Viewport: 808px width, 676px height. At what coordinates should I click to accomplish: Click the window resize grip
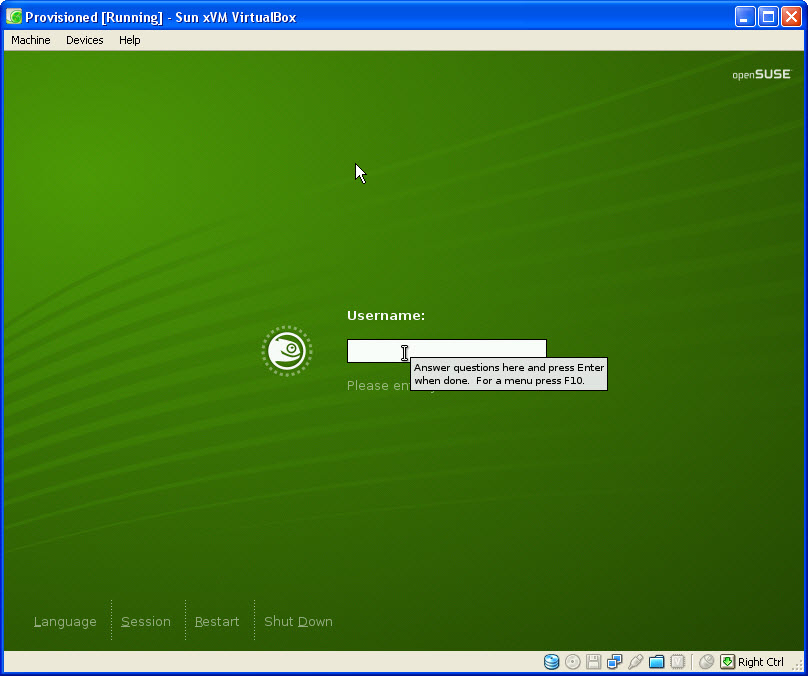[798, 665]
